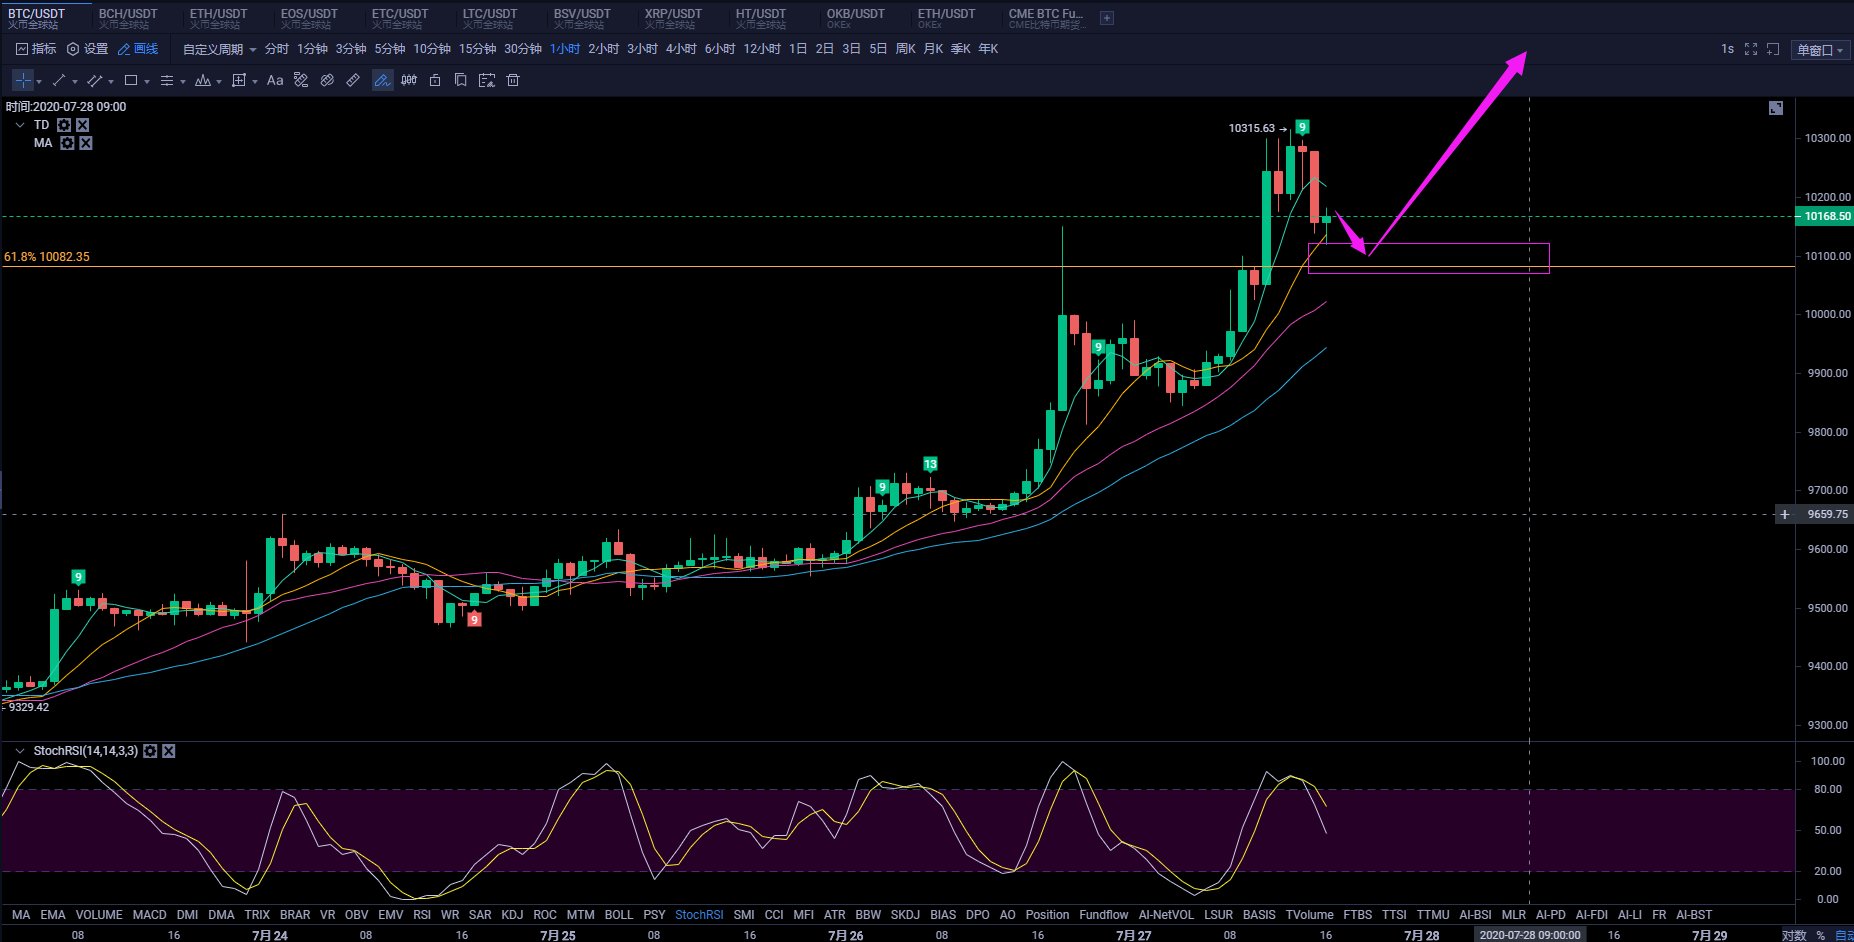1854x942 pixels.
Task: Open StochRSI settings gear
Action: (150, 751)
